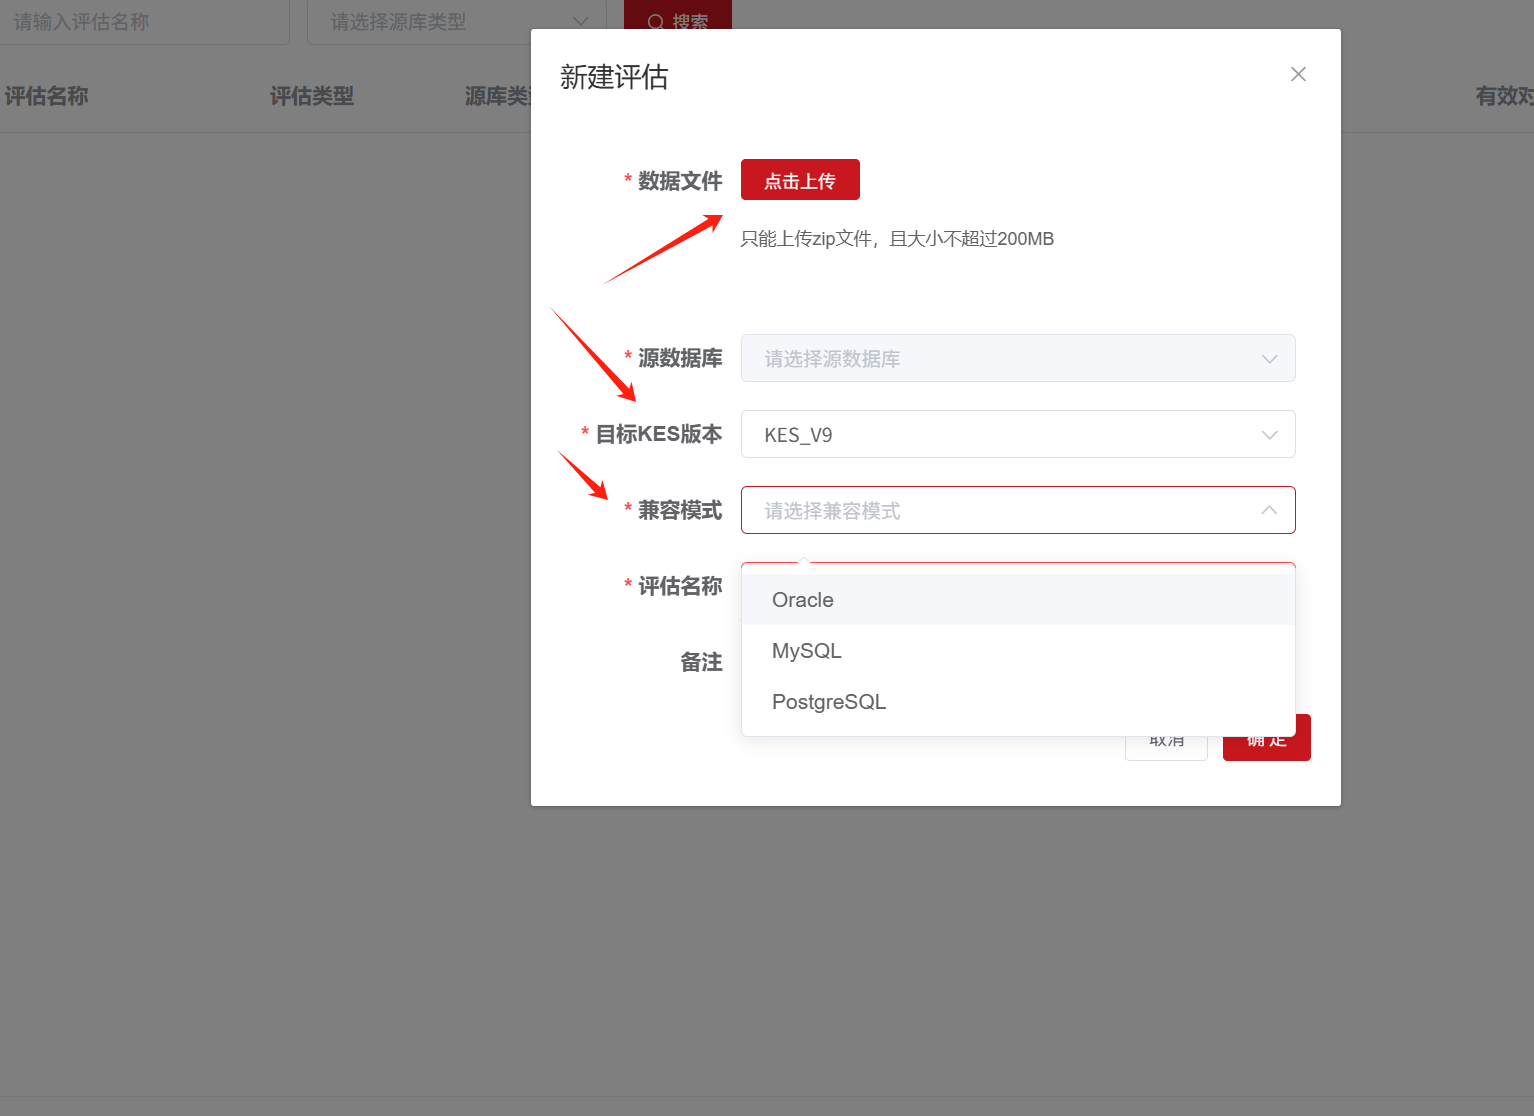Select Oracle compatibility mode
The image size is (1534, 1116).
pos(1018,600)
